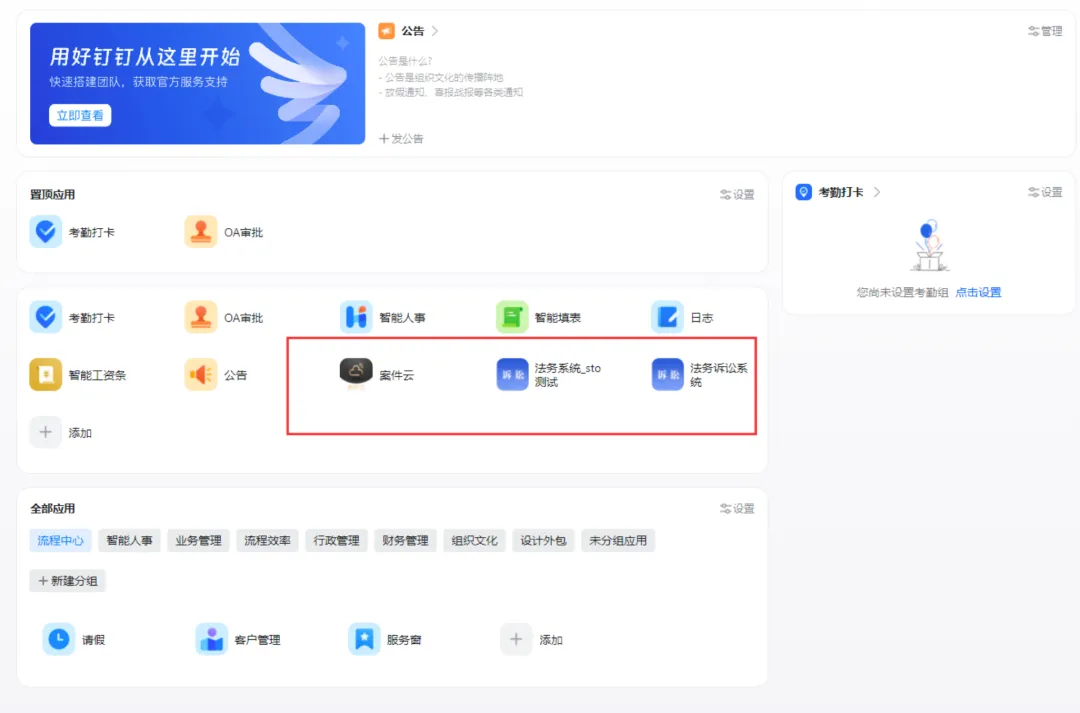This screenshot has height=713, width=1080.
Task: Open the 智能填表 app
Action: coord(512,316)
